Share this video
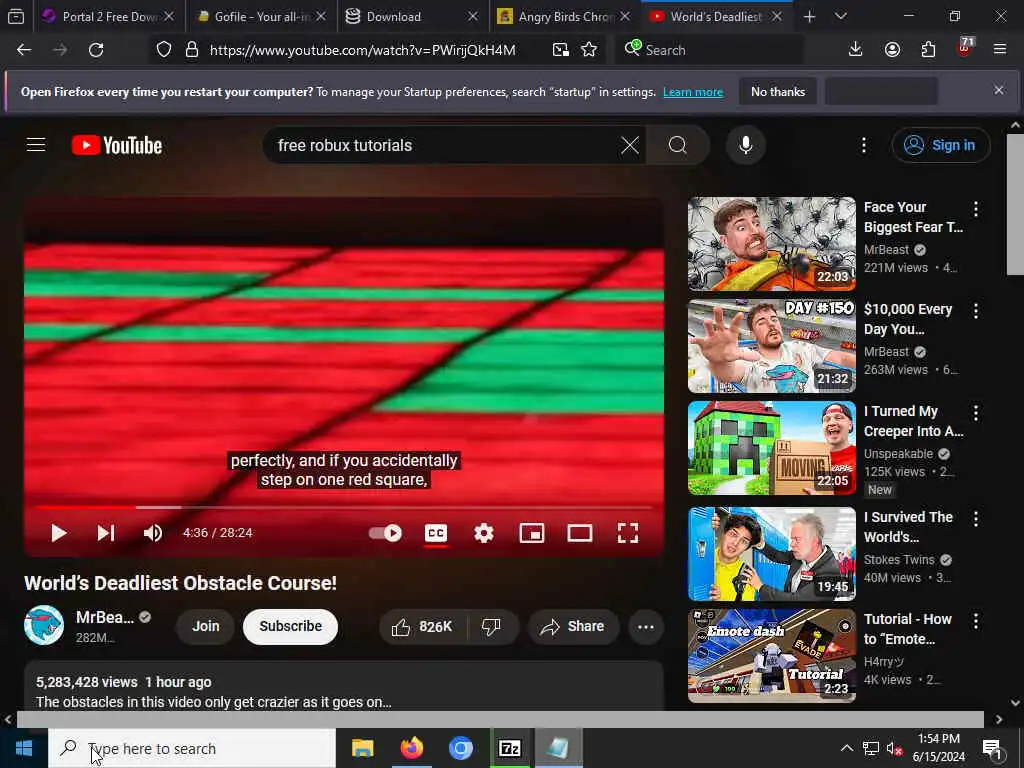 (572, 627)
